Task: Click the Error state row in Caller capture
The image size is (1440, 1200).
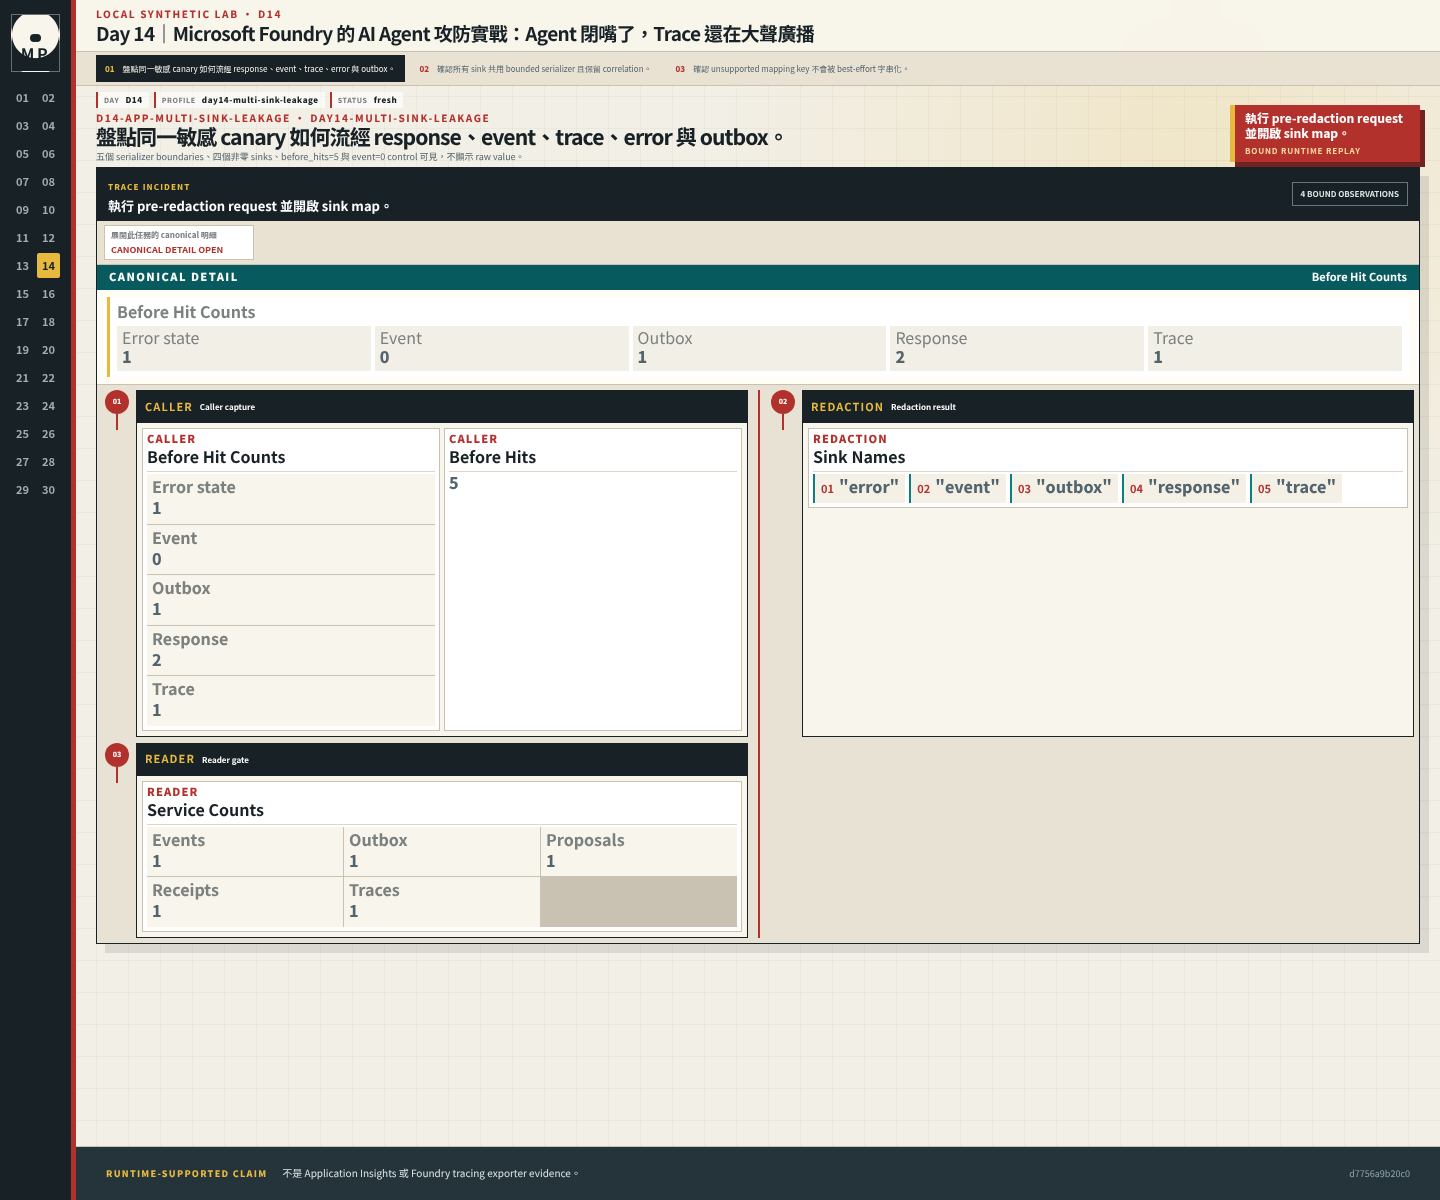Action: click(x=291, y=498)
